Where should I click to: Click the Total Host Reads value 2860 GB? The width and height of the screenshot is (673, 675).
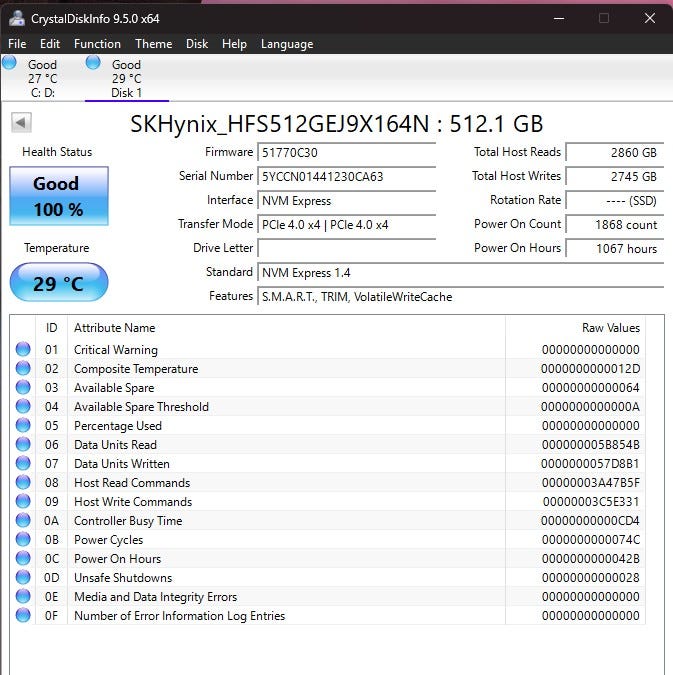pyautogui.click(x=615, y=153)
